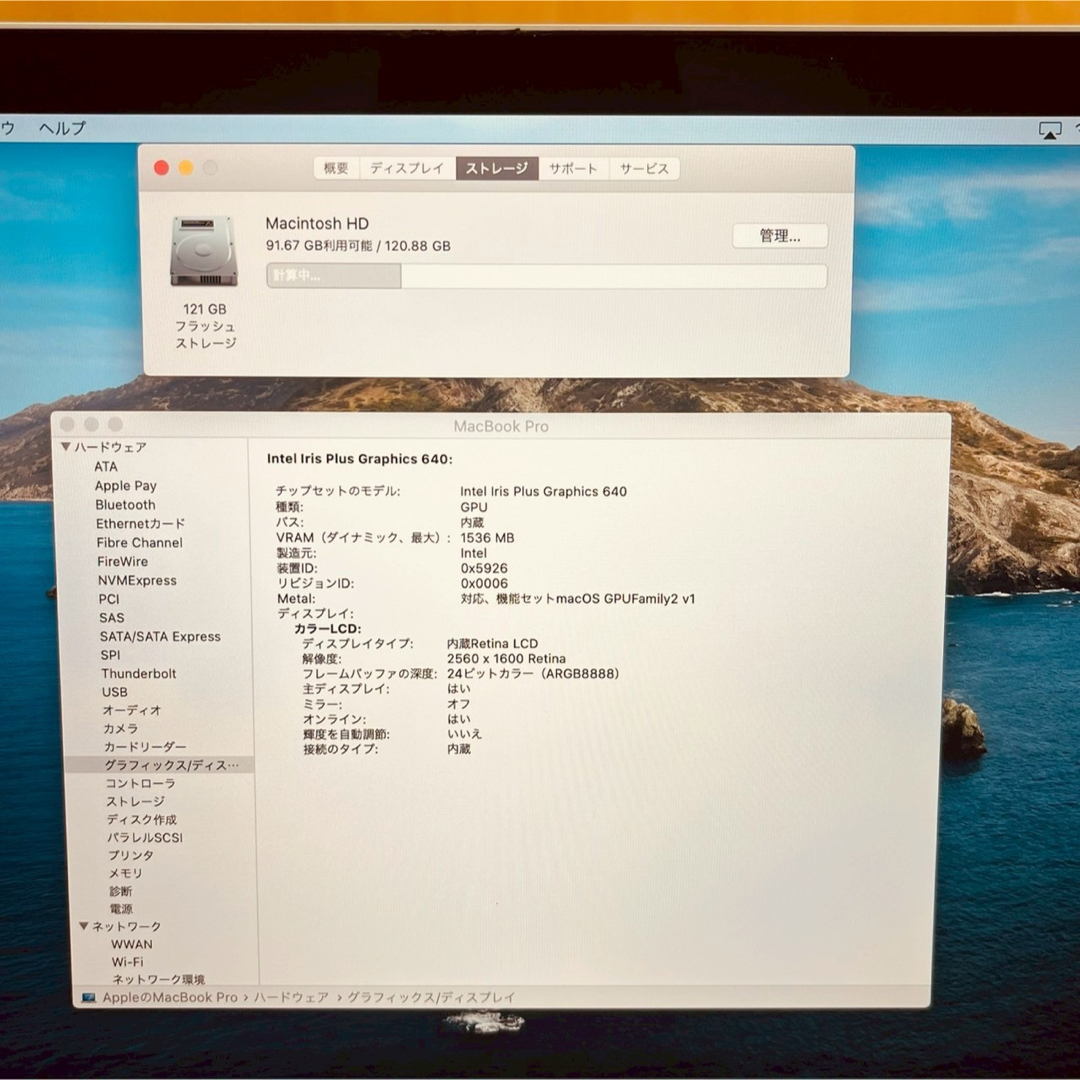Click the MacBook Pro window title
This screenshot has width=1080, height=1080.
(501, 426)
